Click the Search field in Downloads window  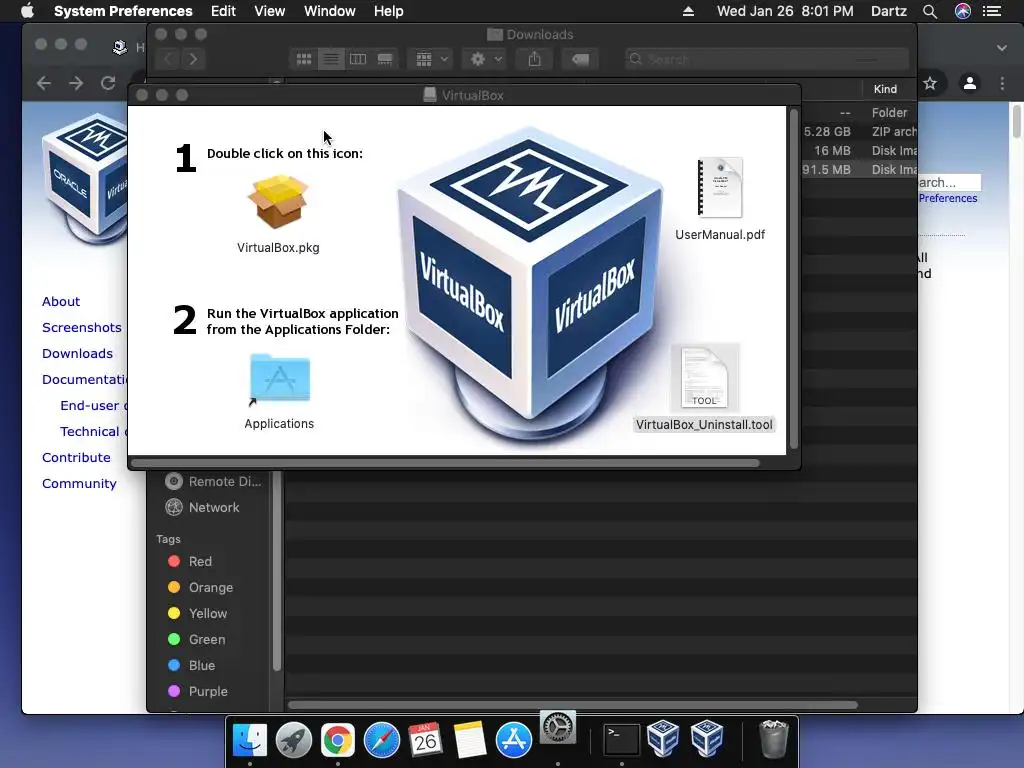tap(766, 59)
